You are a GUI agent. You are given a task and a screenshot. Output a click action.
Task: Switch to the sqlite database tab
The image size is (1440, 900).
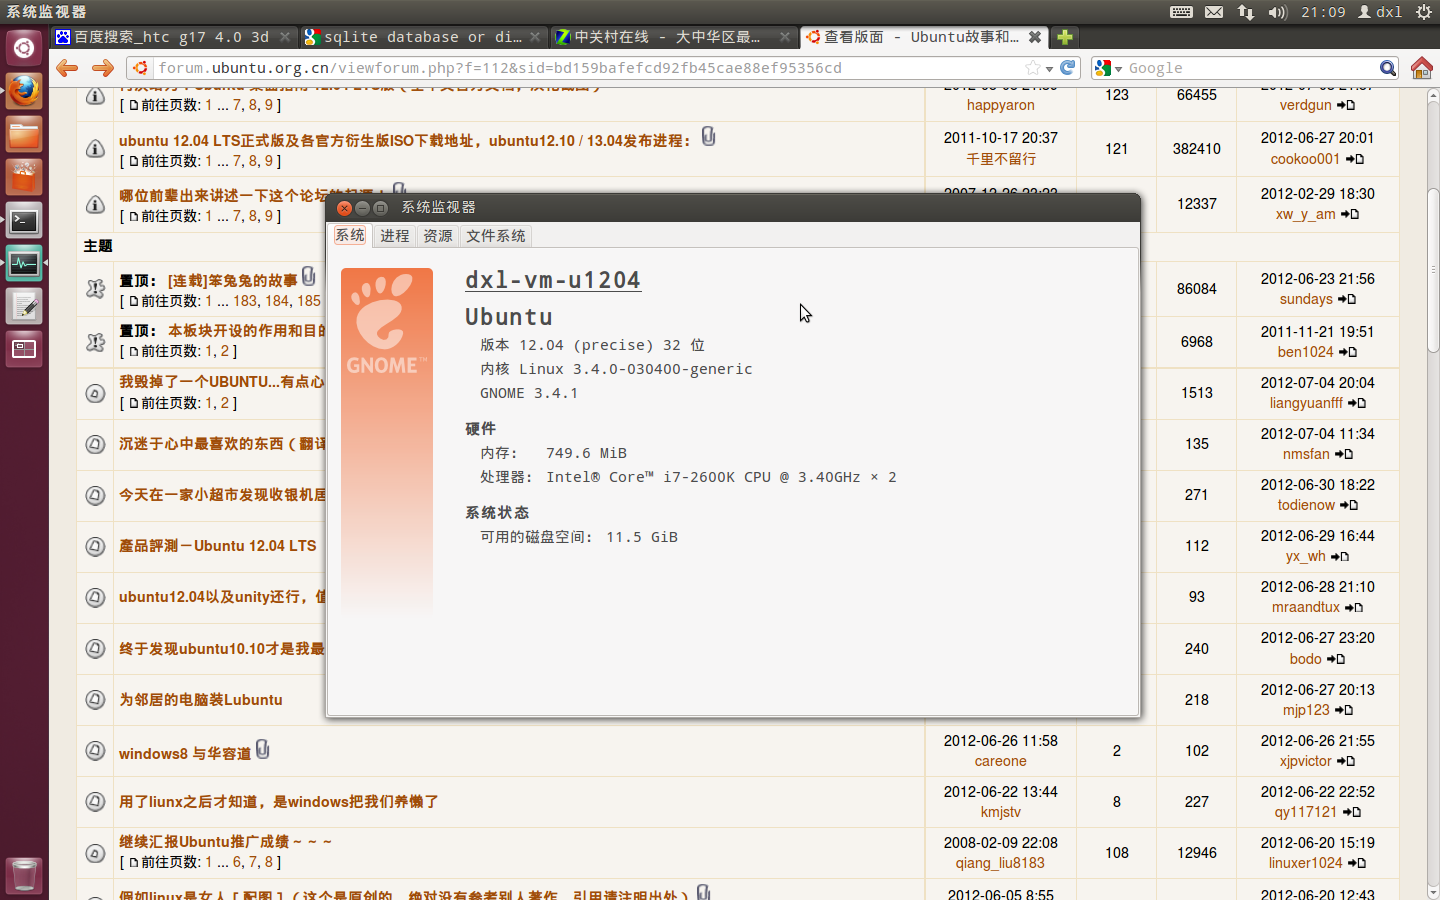pos(423,37)
